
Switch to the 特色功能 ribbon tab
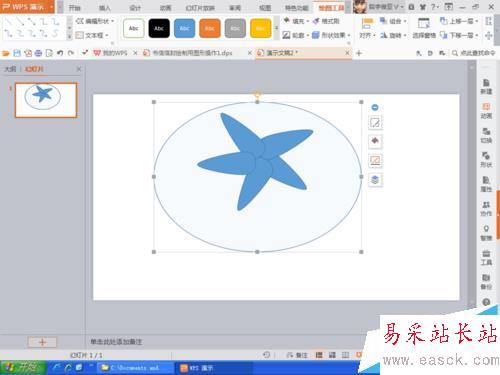(297, 7)
